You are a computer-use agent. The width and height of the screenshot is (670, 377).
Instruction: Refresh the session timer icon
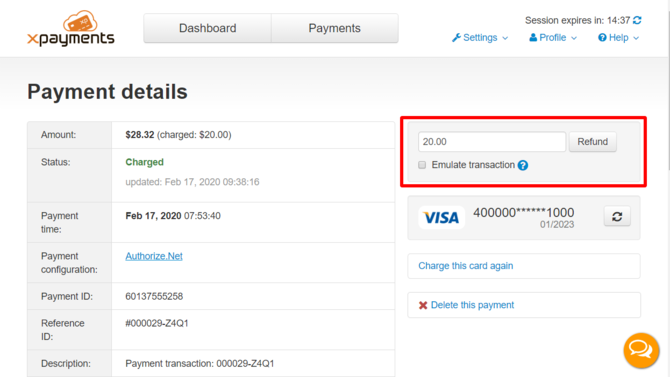[x=637, y=20]
